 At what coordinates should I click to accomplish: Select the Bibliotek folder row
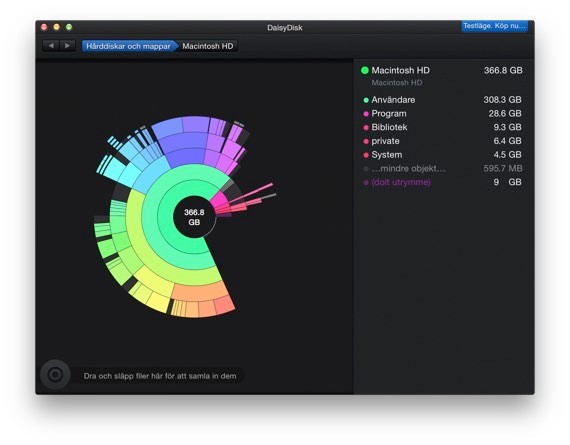[x=442, y=127]
